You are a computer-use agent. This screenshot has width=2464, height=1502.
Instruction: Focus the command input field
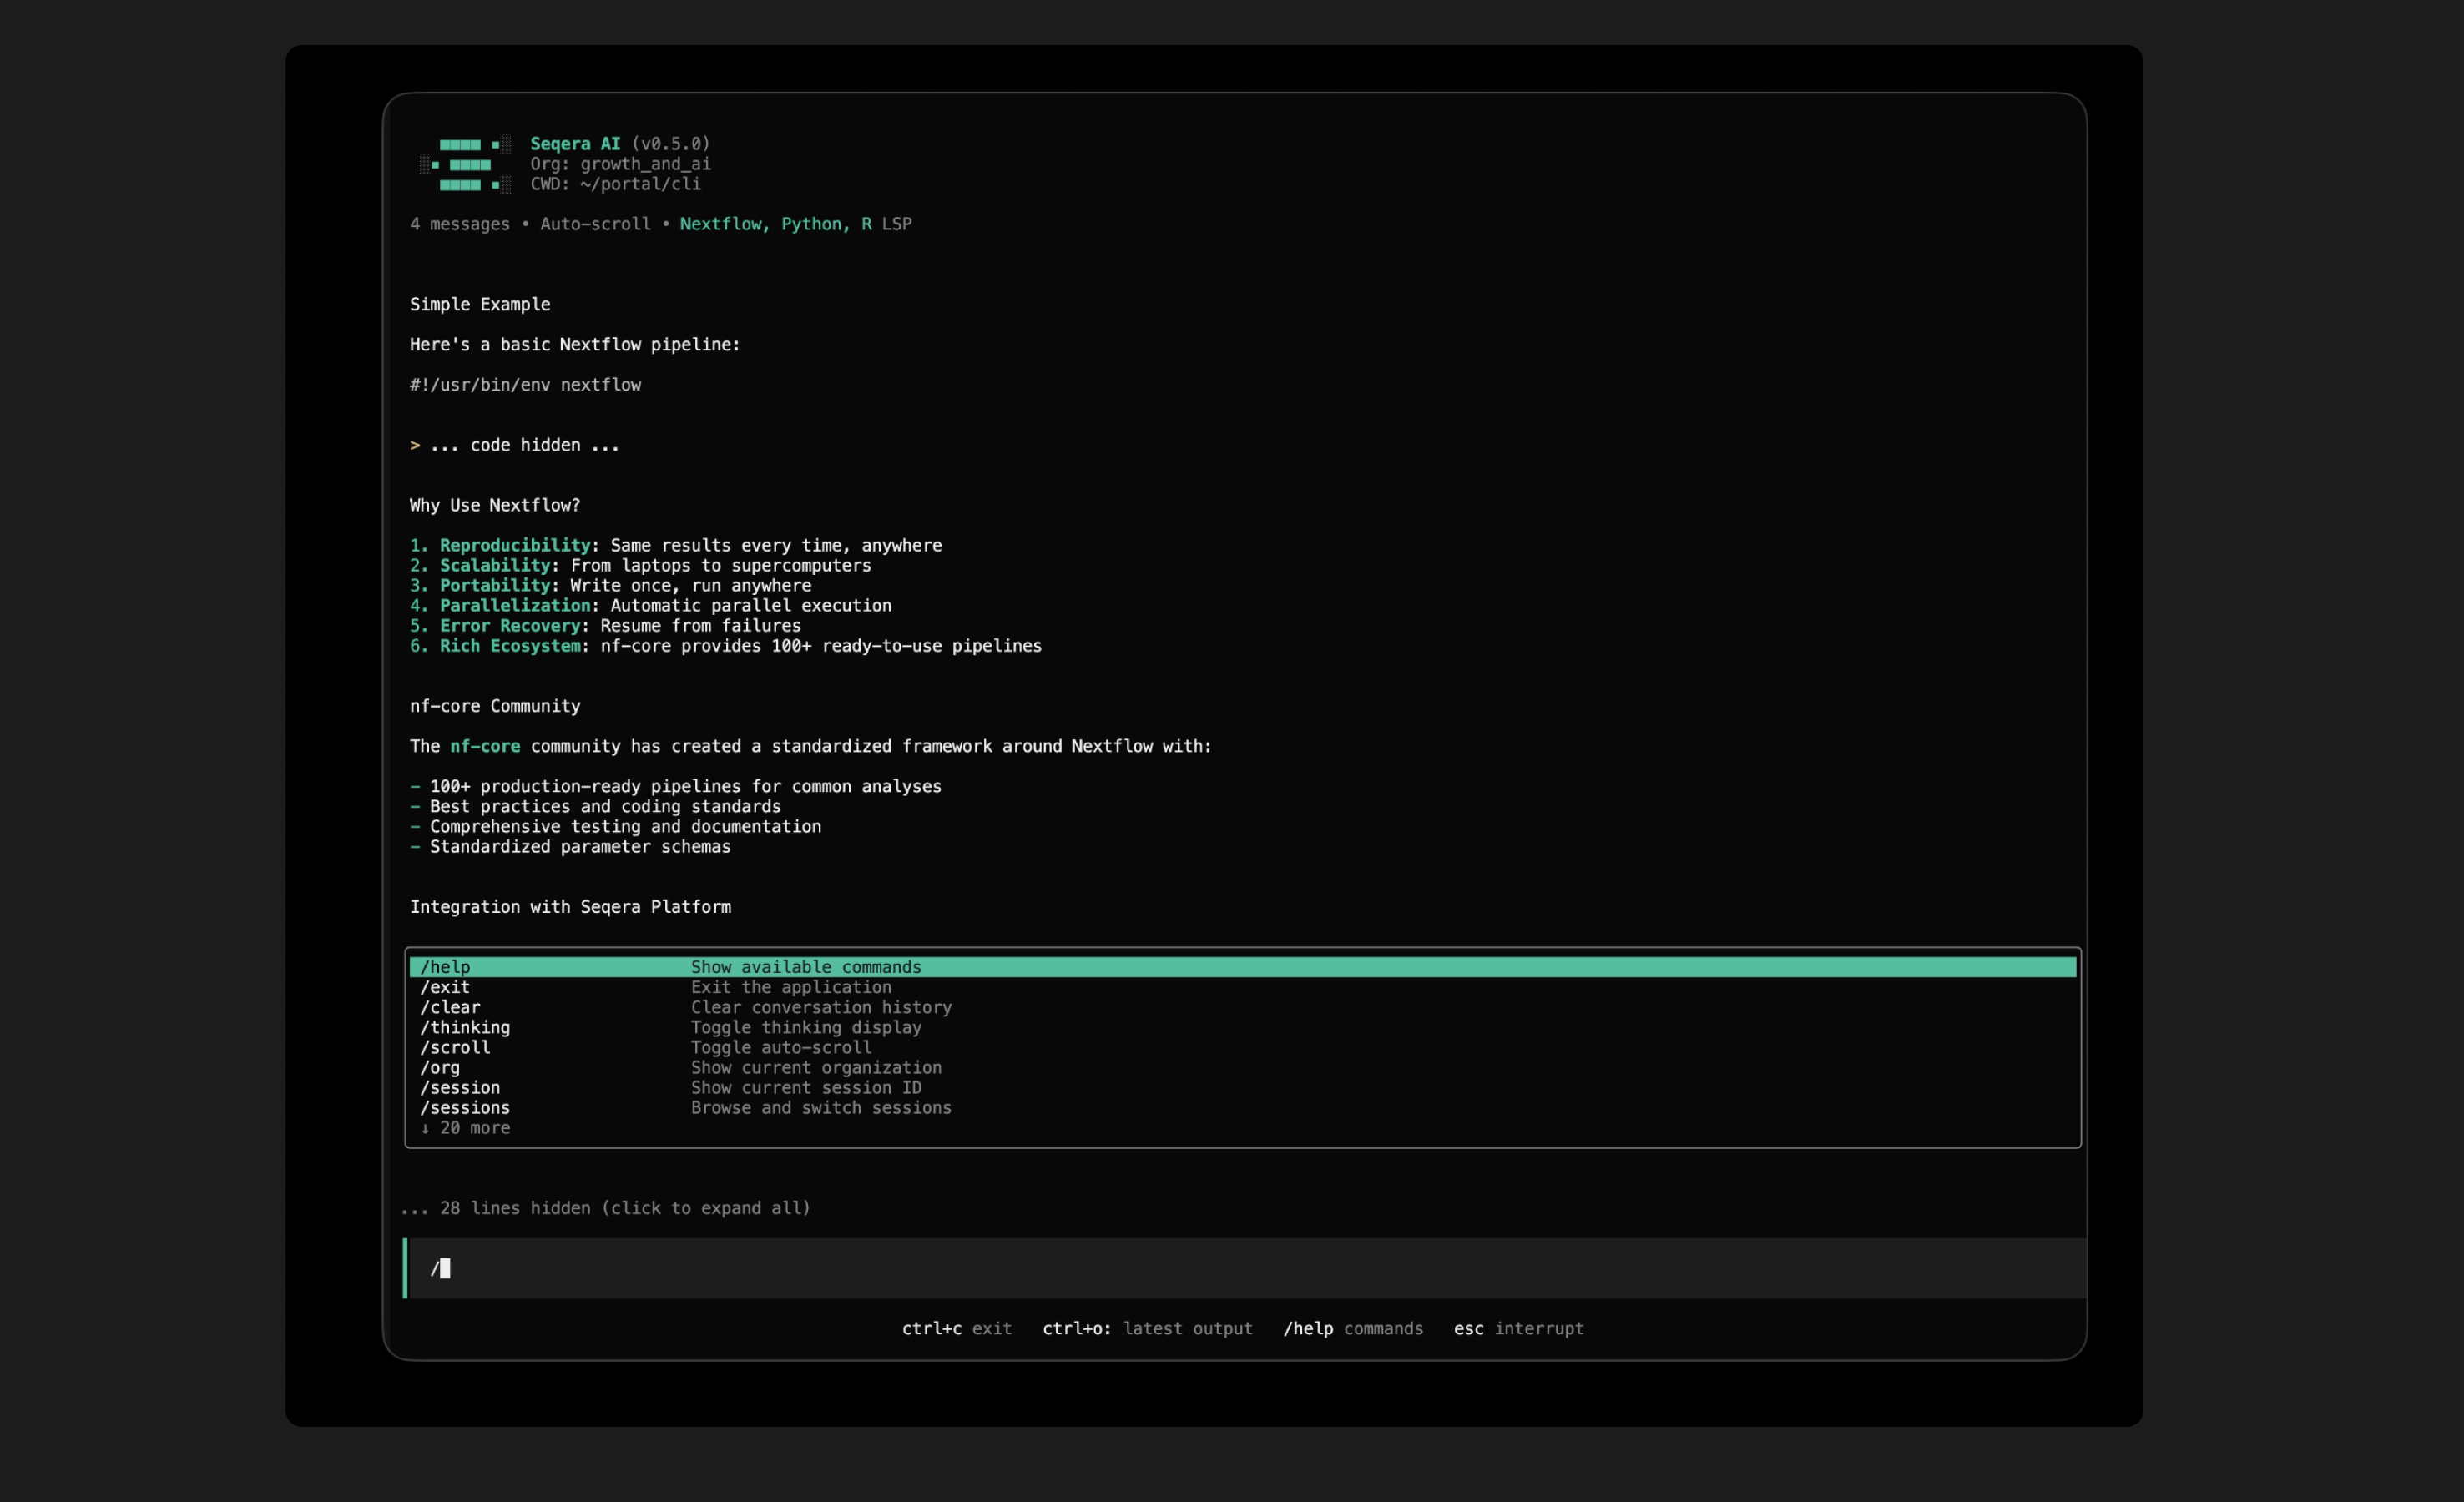(x=1245, y=1268)
